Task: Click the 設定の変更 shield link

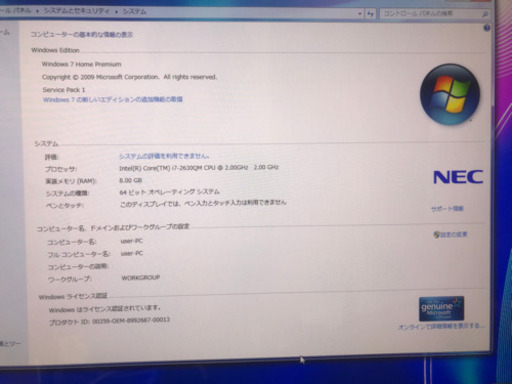Action: [x=450, y=235]
